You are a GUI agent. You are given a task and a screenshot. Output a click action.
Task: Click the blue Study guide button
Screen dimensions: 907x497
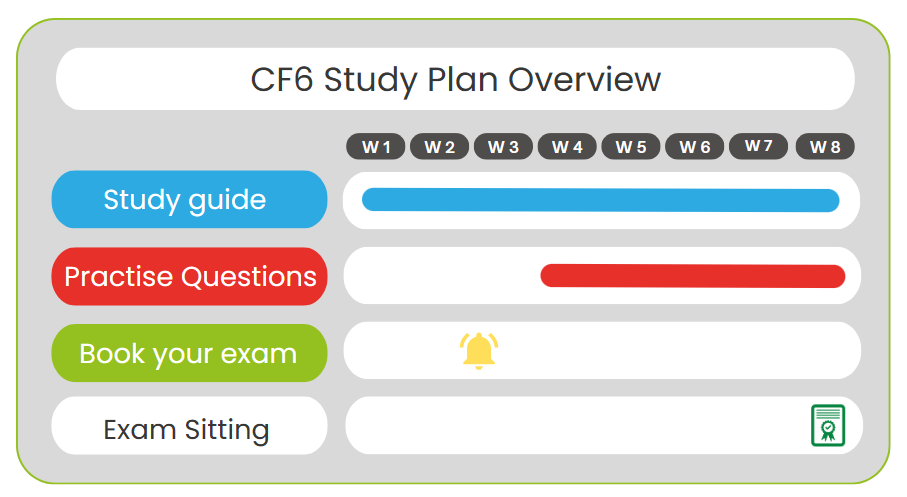(x=189, y=200)
